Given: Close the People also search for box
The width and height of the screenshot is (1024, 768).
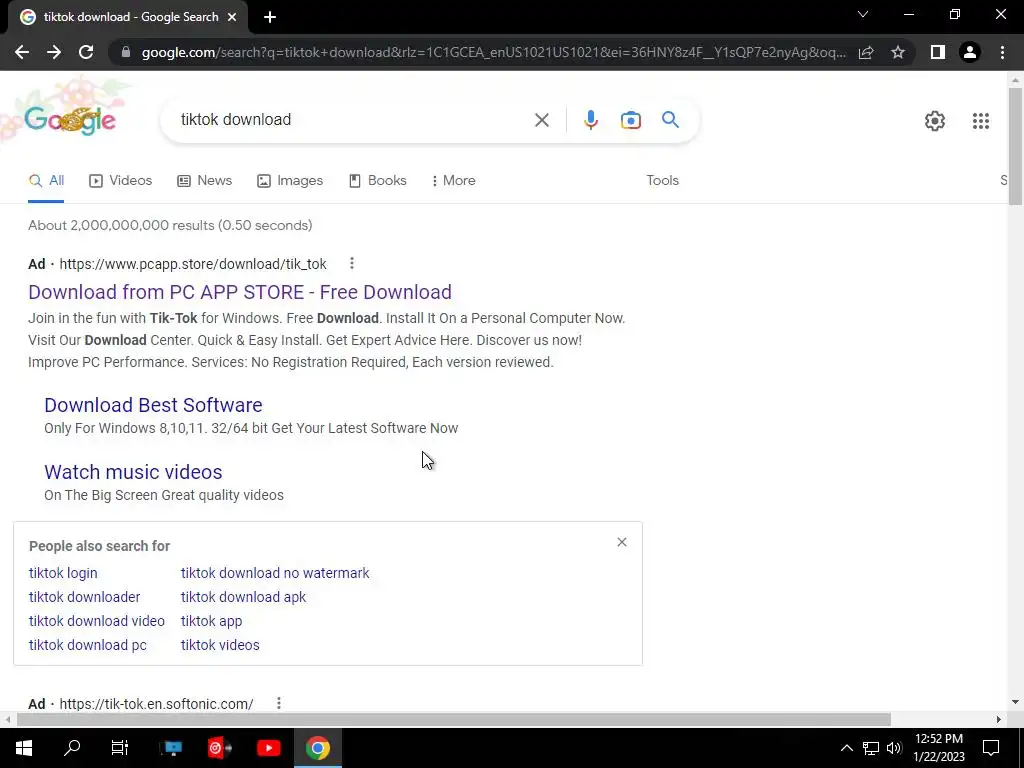Looking at the screenshot, I should coord(622,543).
